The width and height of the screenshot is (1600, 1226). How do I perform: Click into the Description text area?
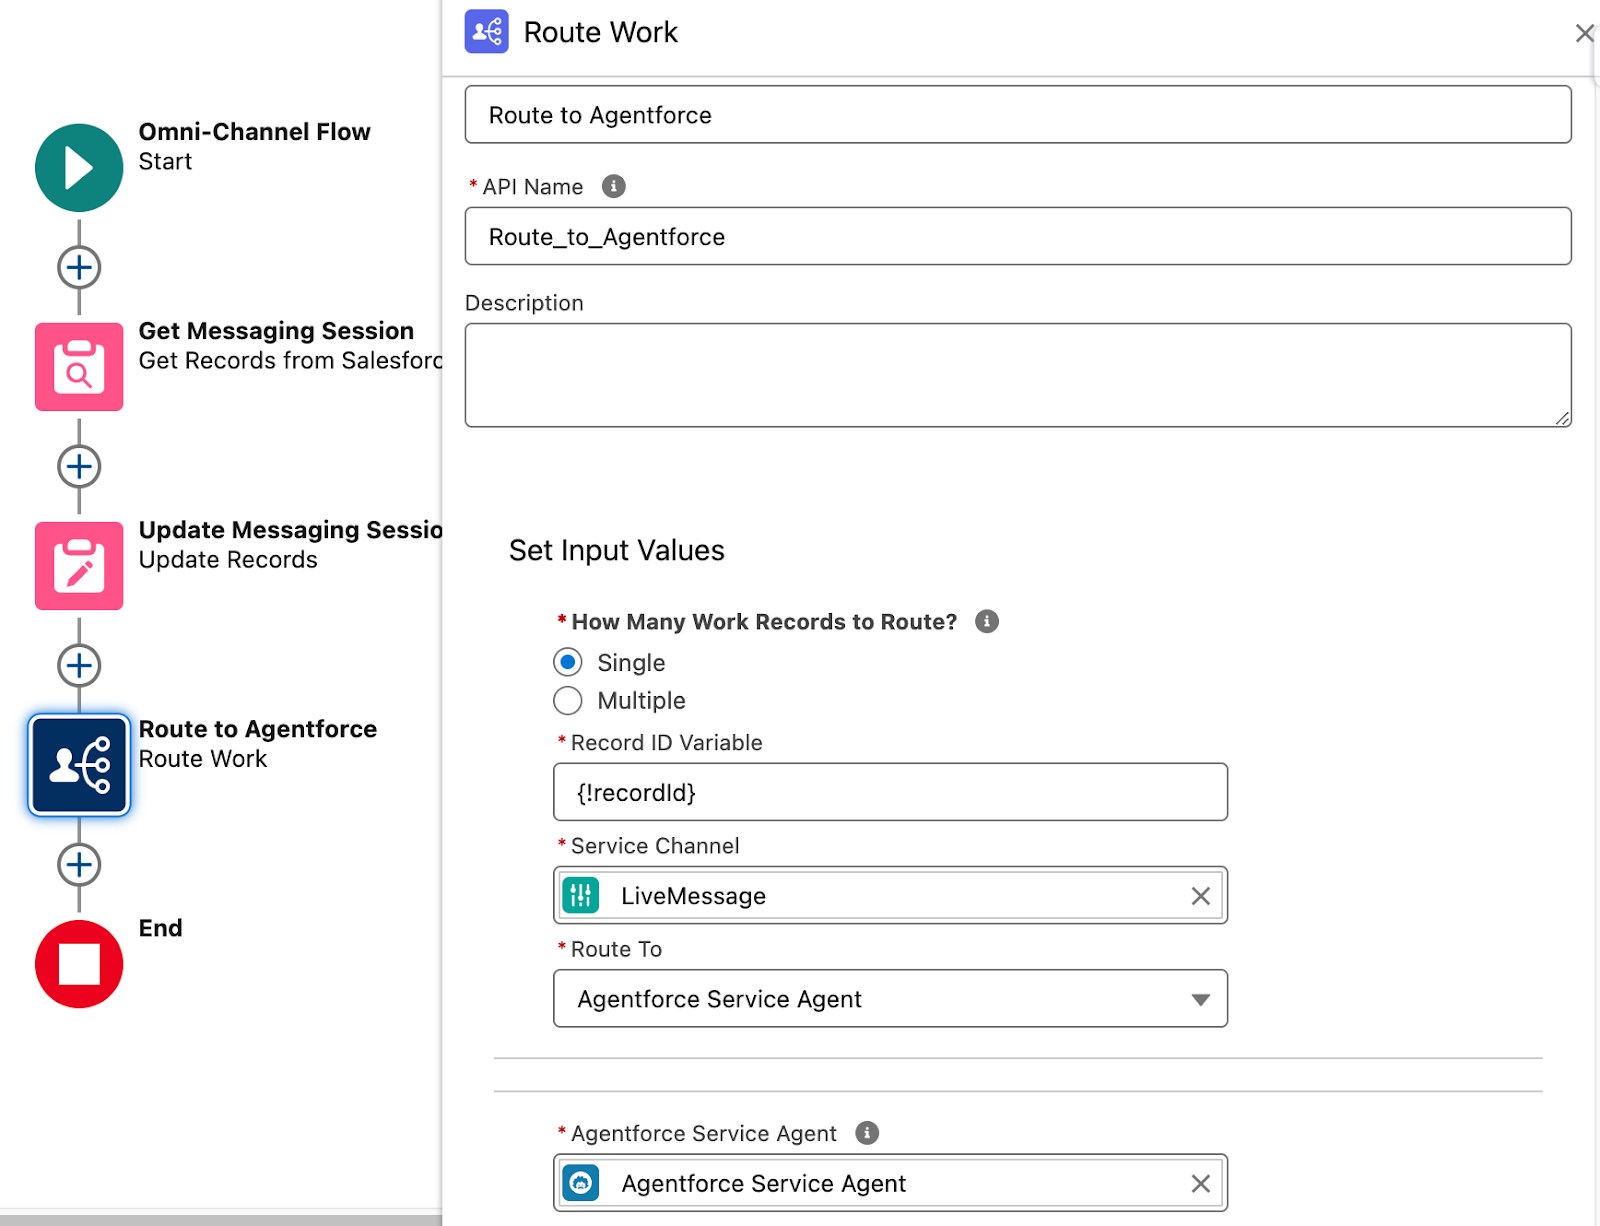click(1017, 375)
